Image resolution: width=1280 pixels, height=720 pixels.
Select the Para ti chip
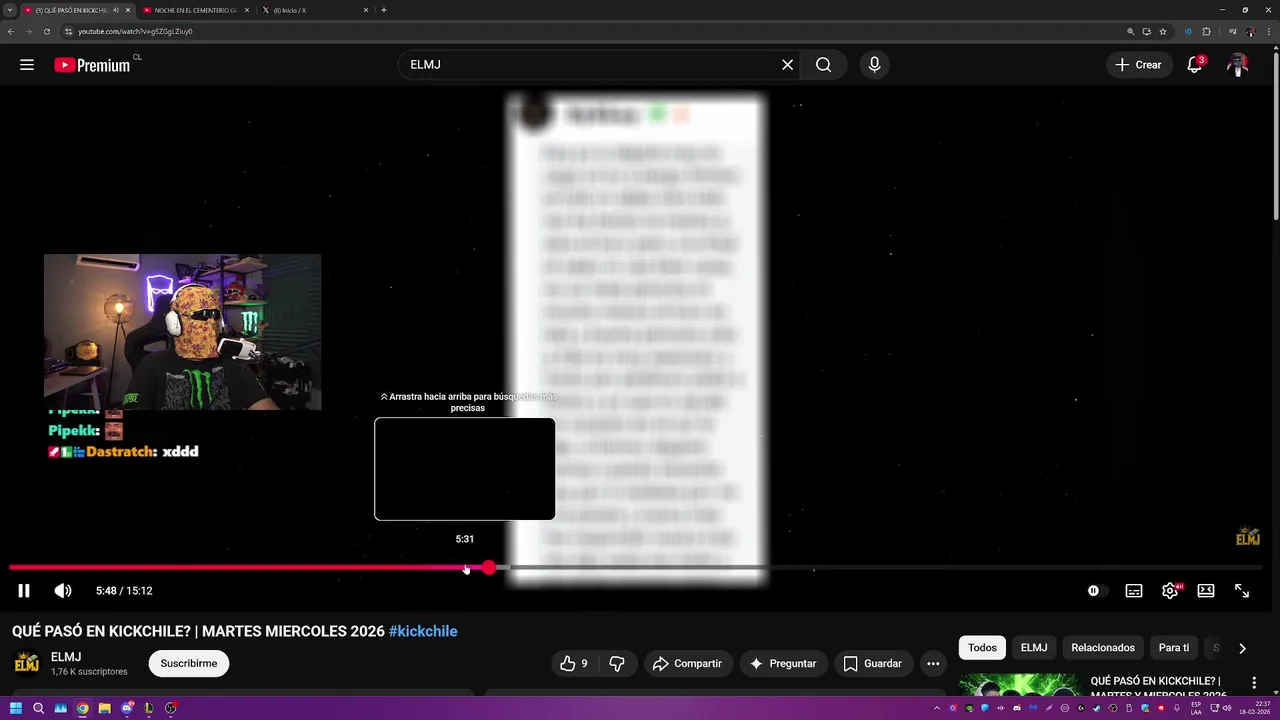click(x=1174, y=648)
